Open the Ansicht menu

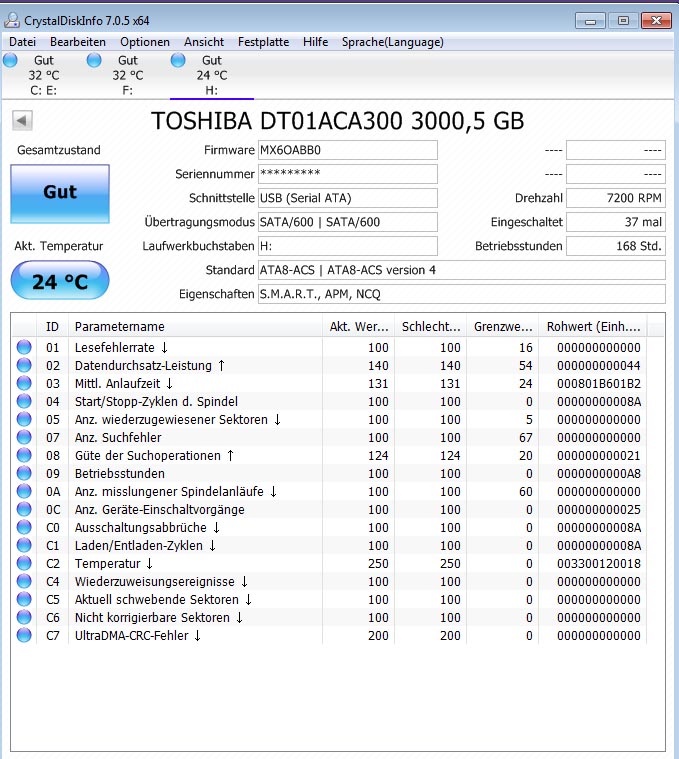coord(204,42)
